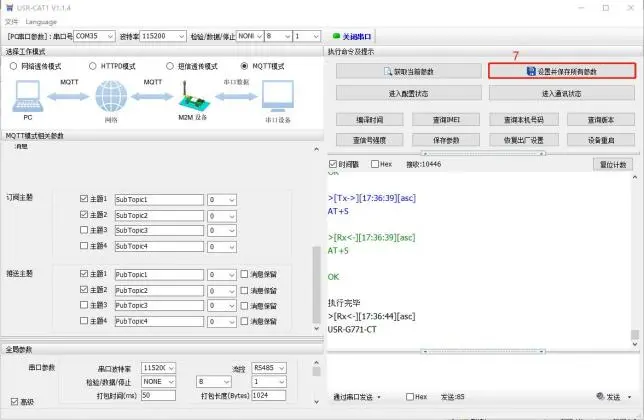This screenshot has height=420, width=644.
Task: Click the PubTopic4 input field
Action: pos(159,321)
